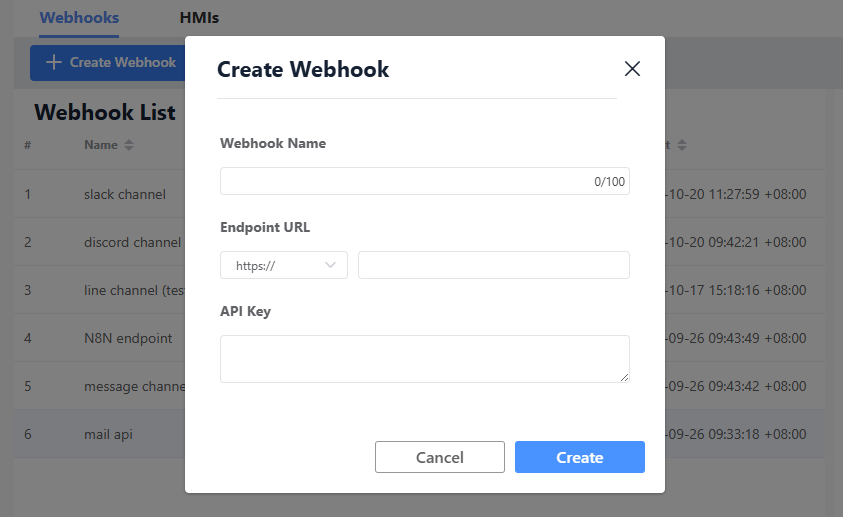
Task: Click into the Endpoint URL text field
Action: click(493, 265)
